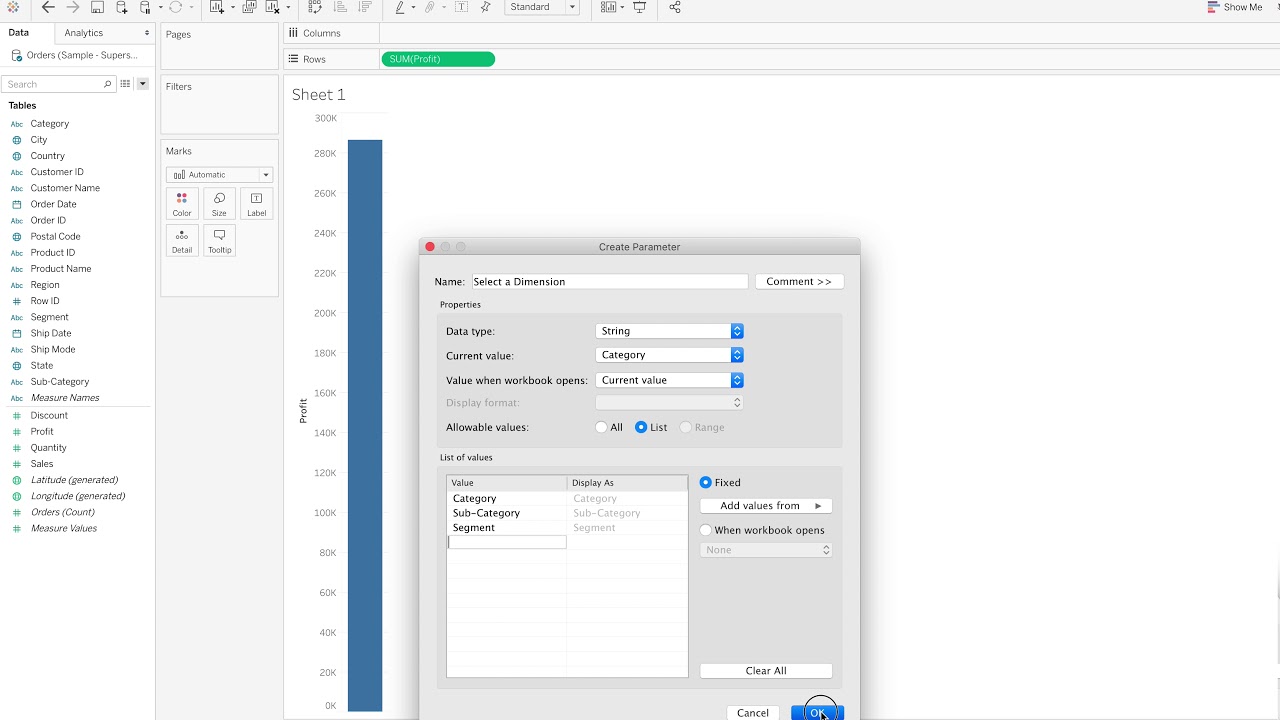This screenshot has height=720, width=1280.
Task: Open the Standard fit dropdown
Action: 543,7
